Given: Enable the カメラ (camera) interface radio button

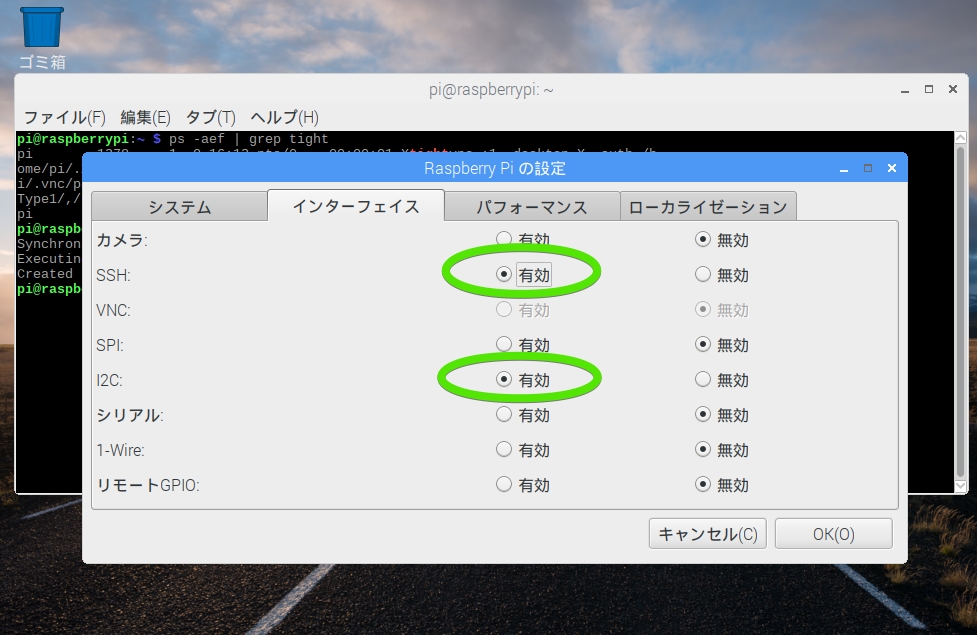Looking at the screenshot, I should pyautogui.click(x=504, y=239).
